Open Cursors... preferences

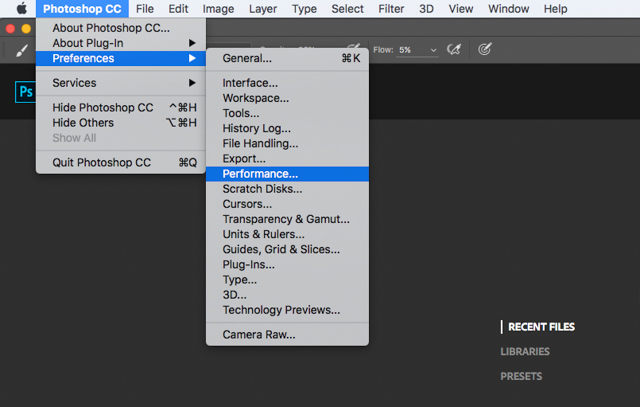tap(287, 204)
